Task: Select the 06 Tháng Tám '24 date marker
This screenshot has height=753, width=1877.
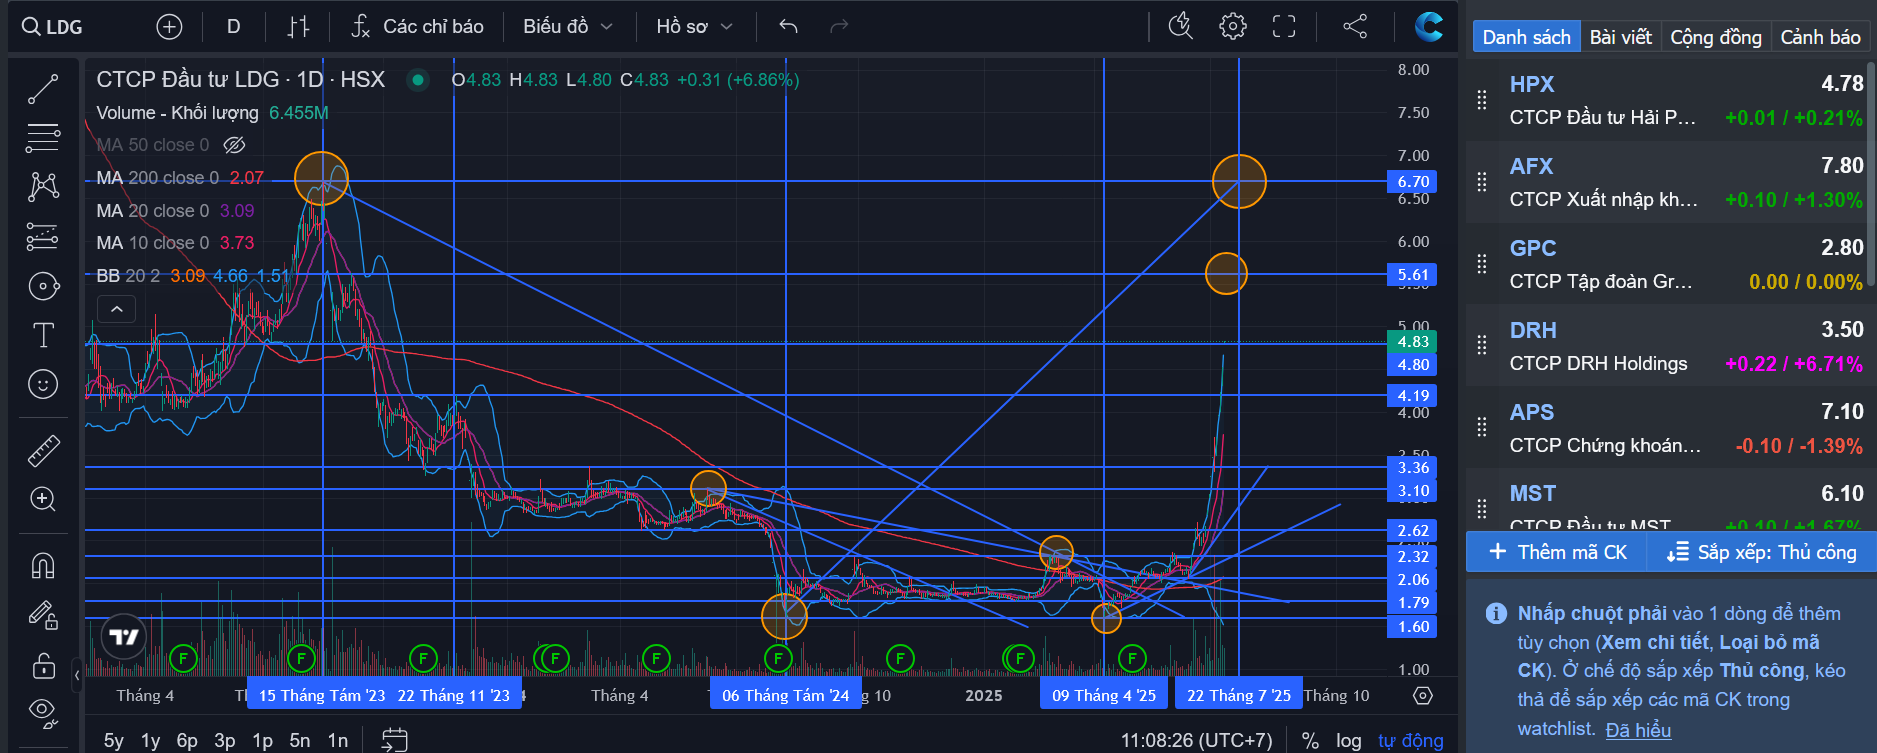Action: 785,695
